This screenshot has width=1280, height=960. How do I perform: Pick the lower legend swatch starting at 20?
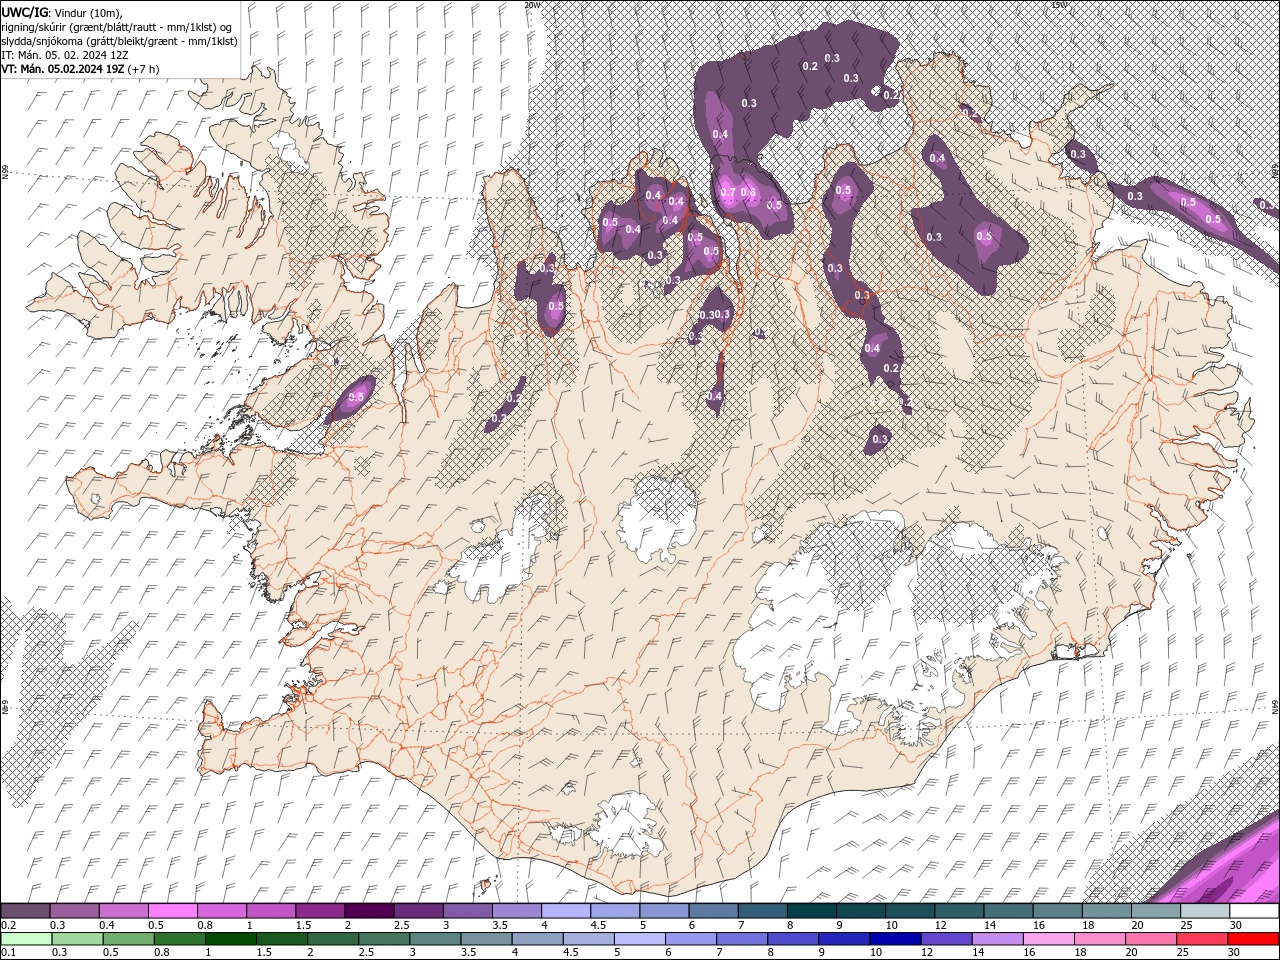click(1151, 939)
